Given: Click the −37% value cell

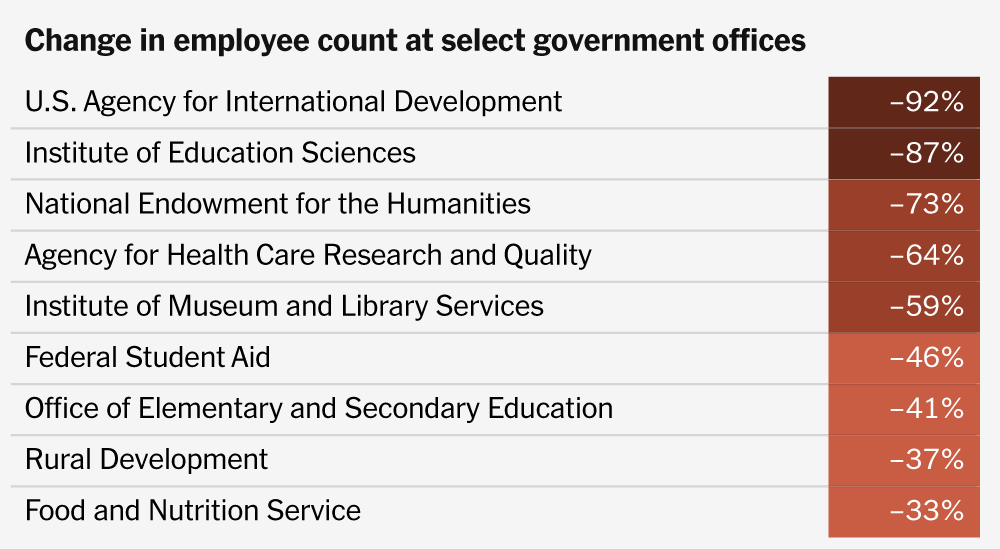Looking at the screenshot, I should pyautogui.click(x=904, y=459).
